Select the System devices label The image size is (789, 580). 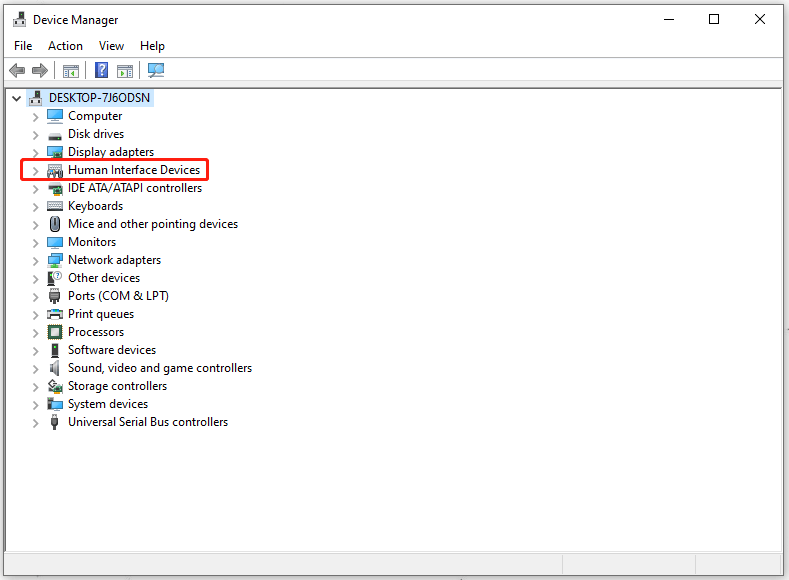pyautogui.click(x=108, y=404)
